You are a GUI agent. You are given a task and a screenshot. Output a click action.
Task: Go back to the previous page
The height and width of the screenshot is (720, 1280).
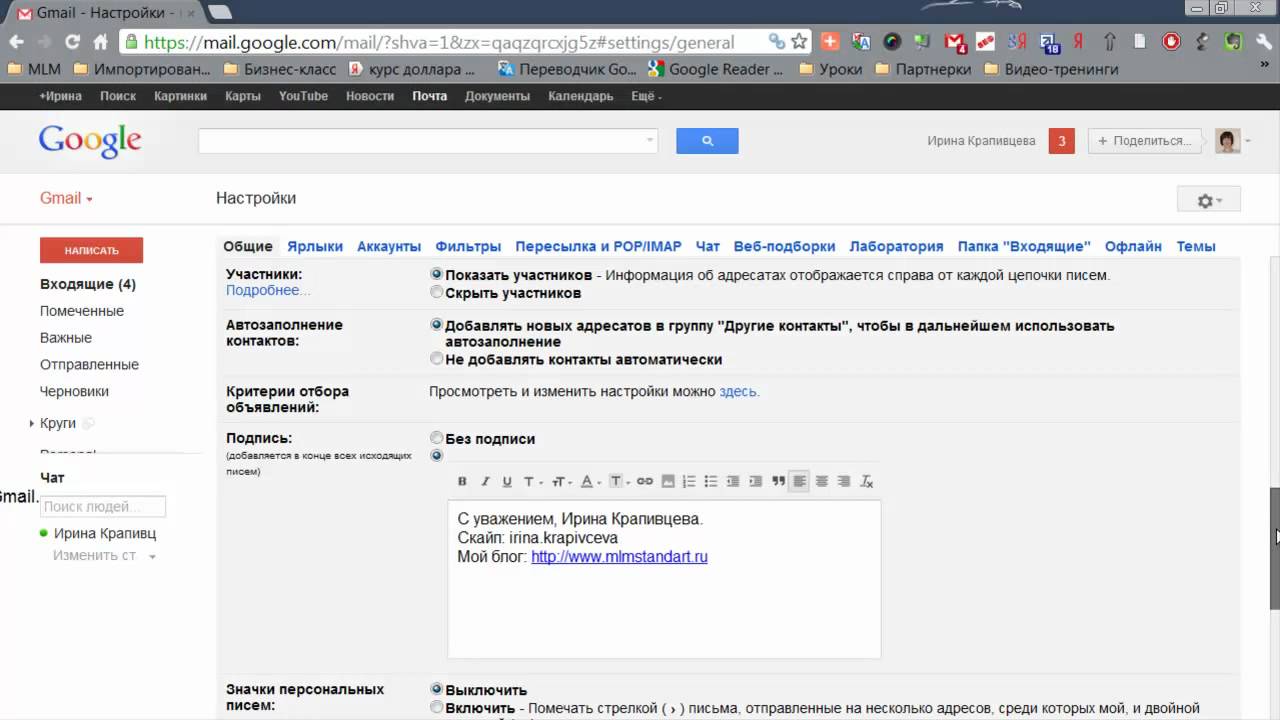16,42
